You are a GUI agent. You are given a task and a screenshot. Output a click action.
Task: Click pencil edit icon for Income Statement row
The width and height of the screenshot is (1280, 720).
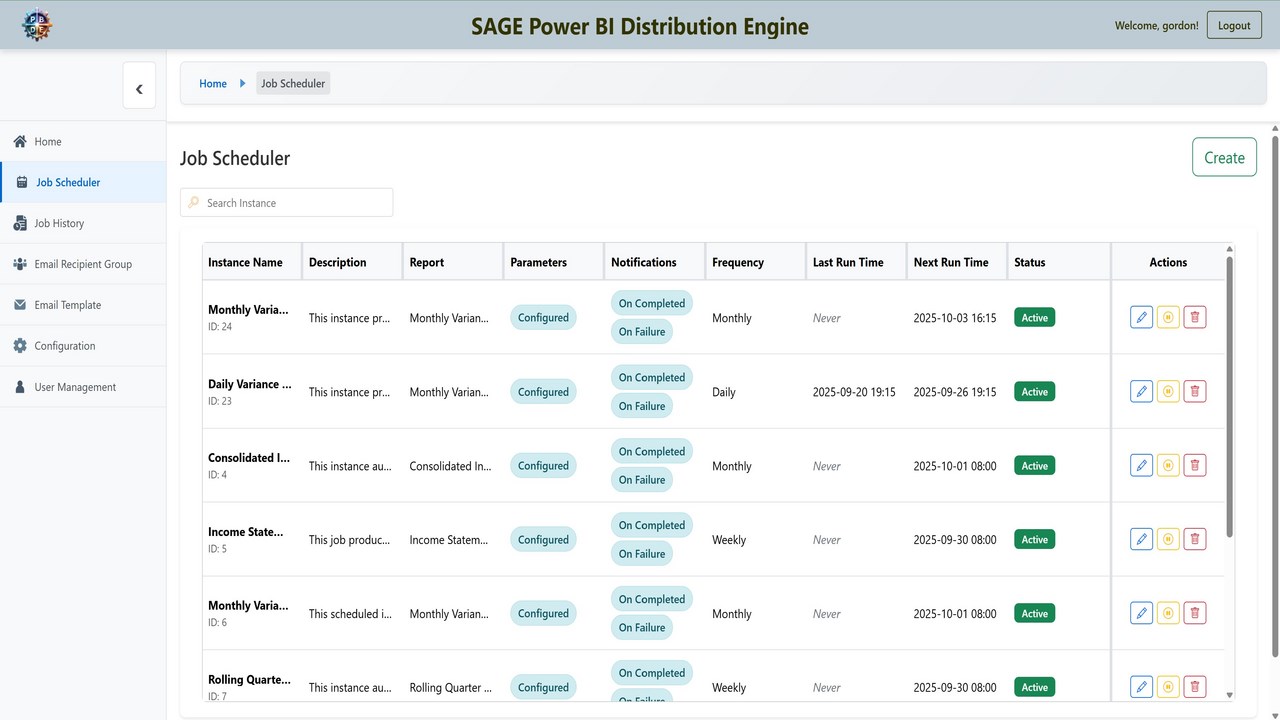(1141, 539)
